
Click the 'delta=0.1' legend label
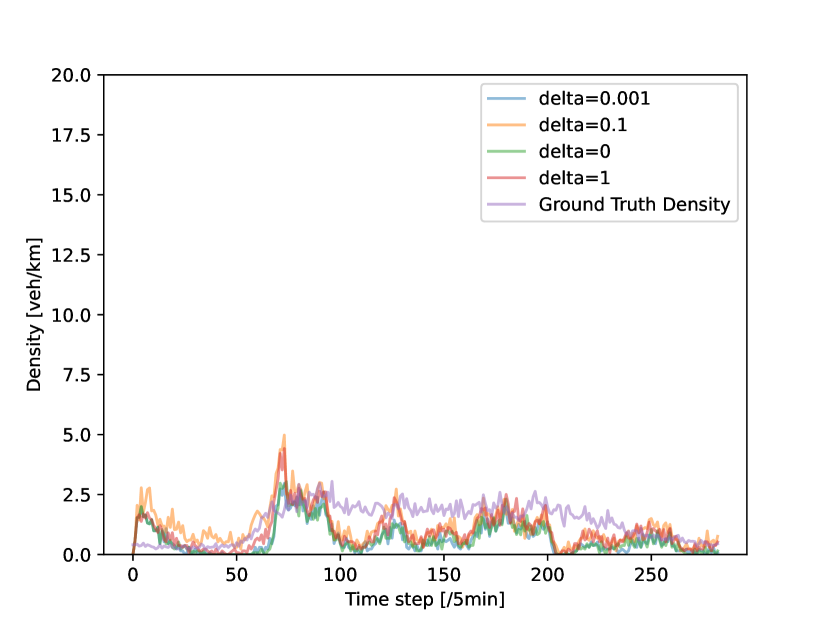(583, 125)
